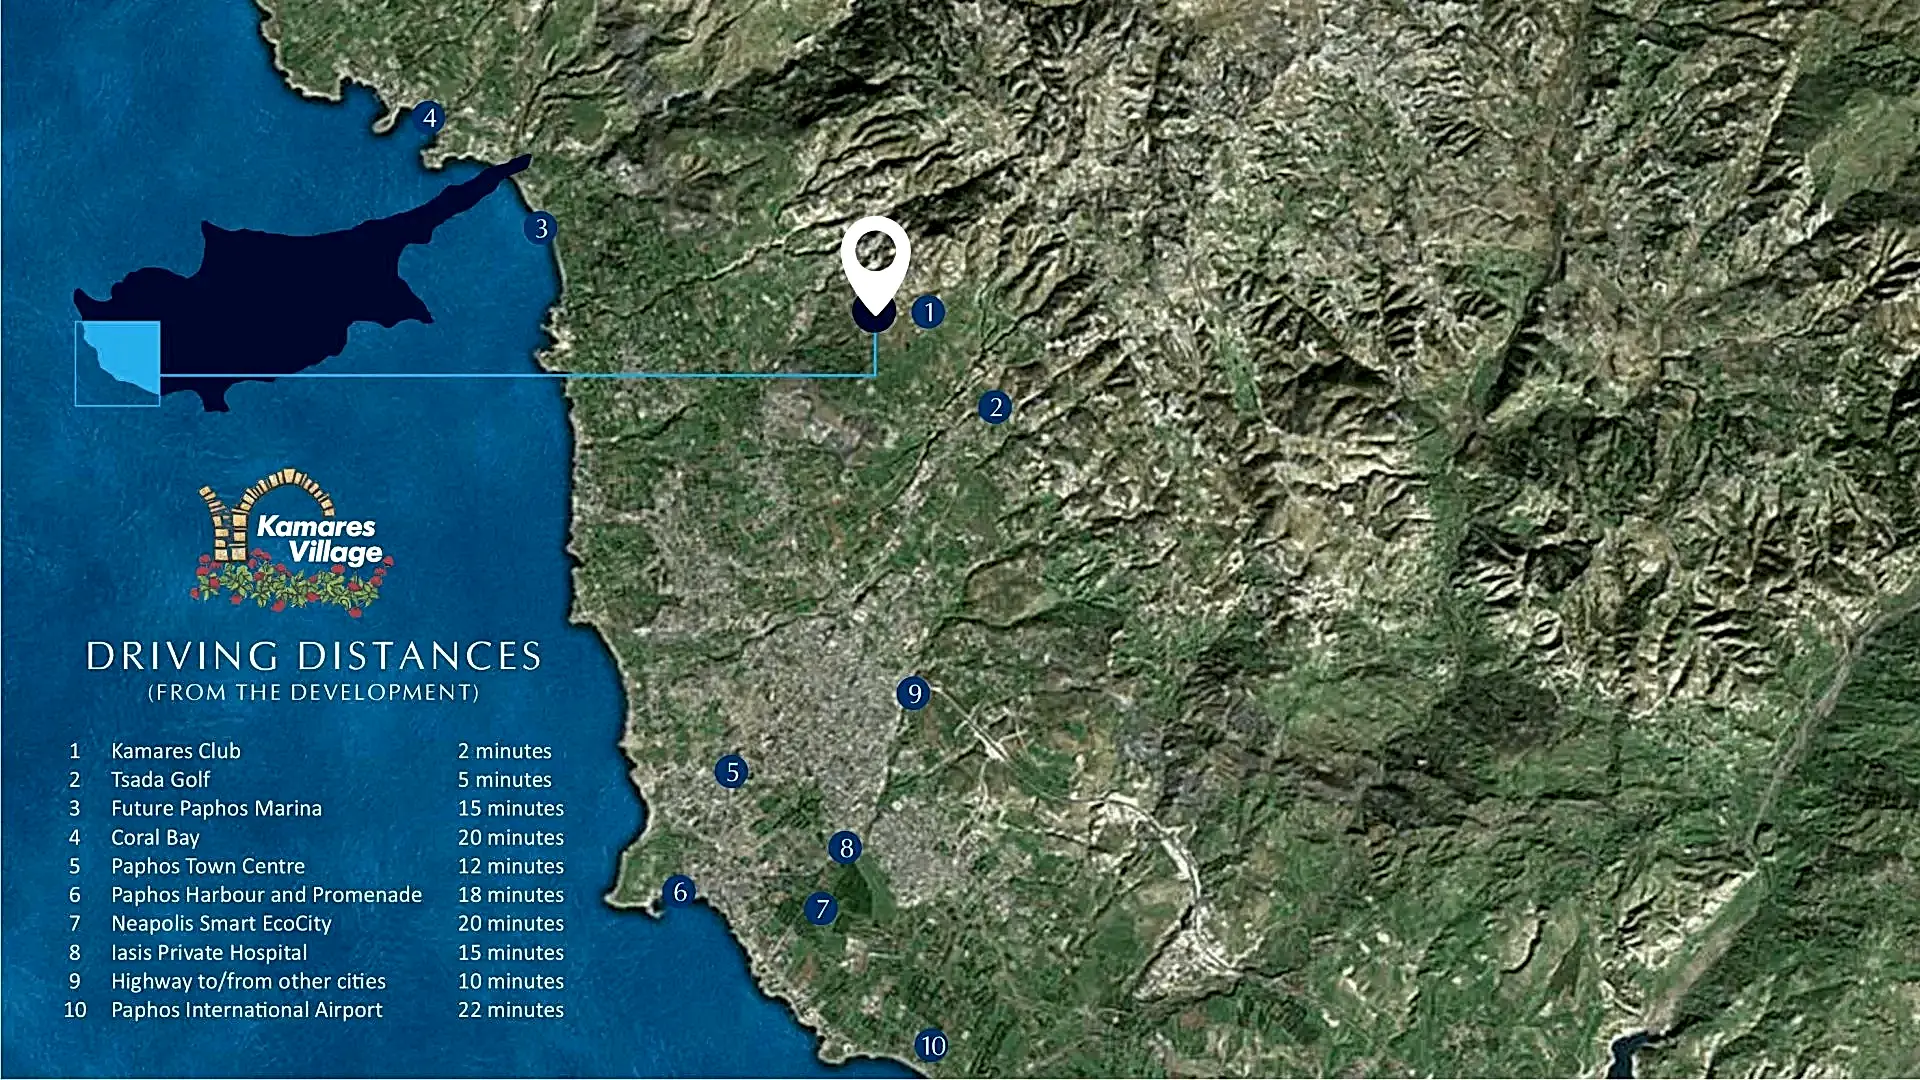Screen dimensions: 1920x1080
Task: Click the 15 minutes value for Iasis Hospital
Action: pyautogui.click(x=511, y=953)
